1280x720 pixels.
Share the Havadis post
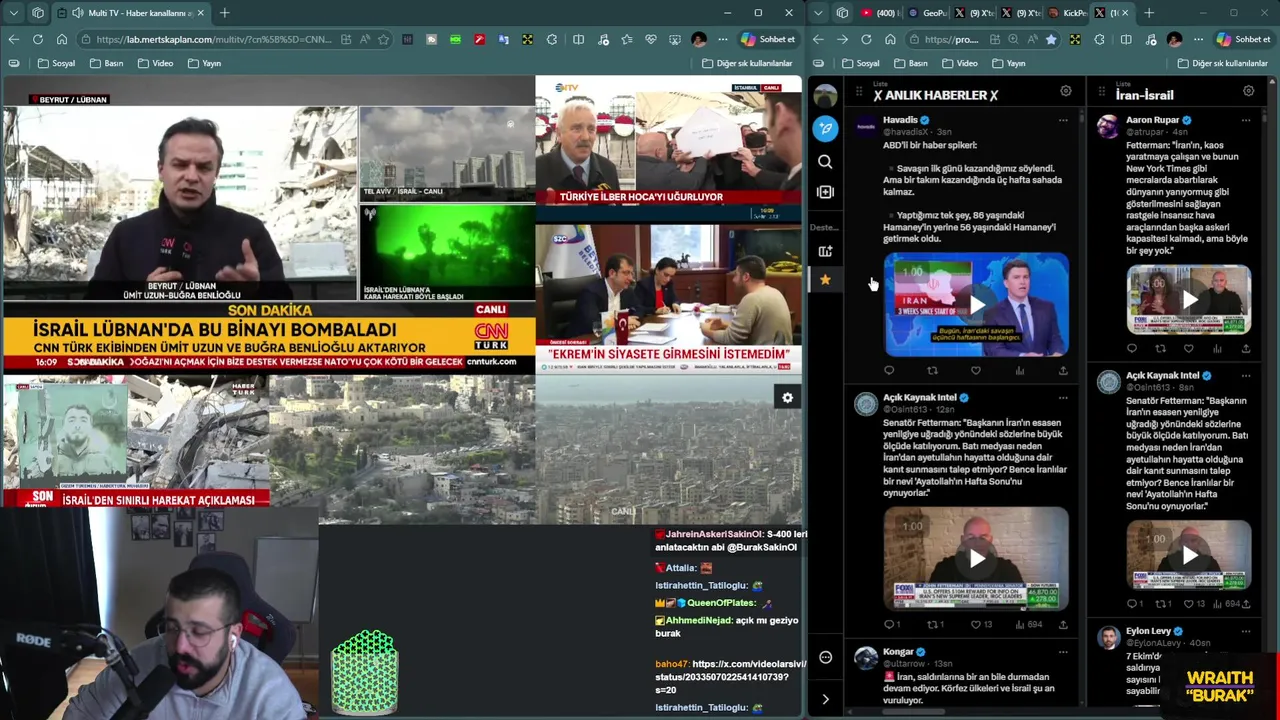pos(1063,371)
